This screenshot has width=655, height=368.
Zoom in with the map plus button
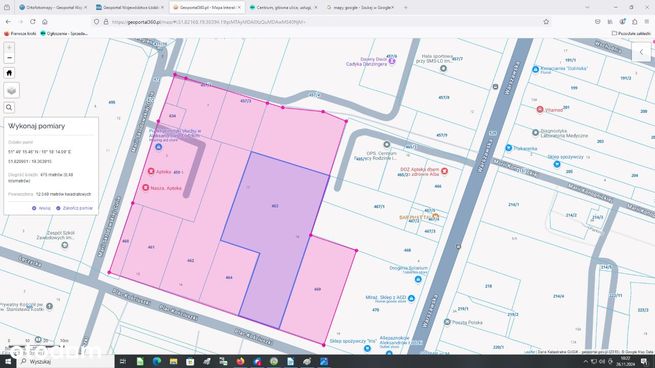pos(9,47)
